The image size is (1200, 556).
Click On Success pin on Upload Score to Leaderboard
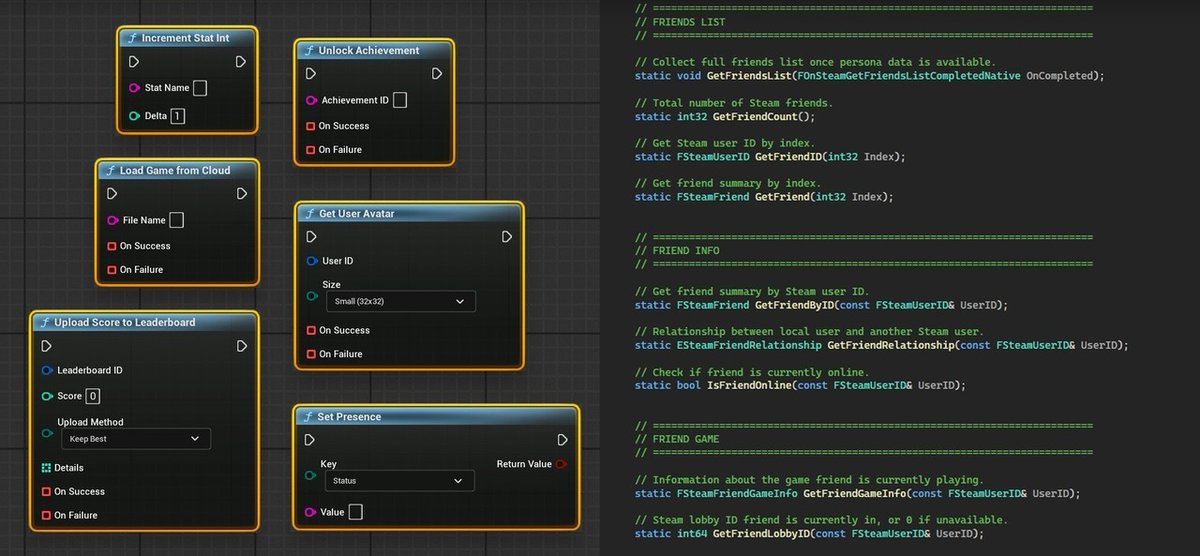pyautogui.click(x=46, y=492)
